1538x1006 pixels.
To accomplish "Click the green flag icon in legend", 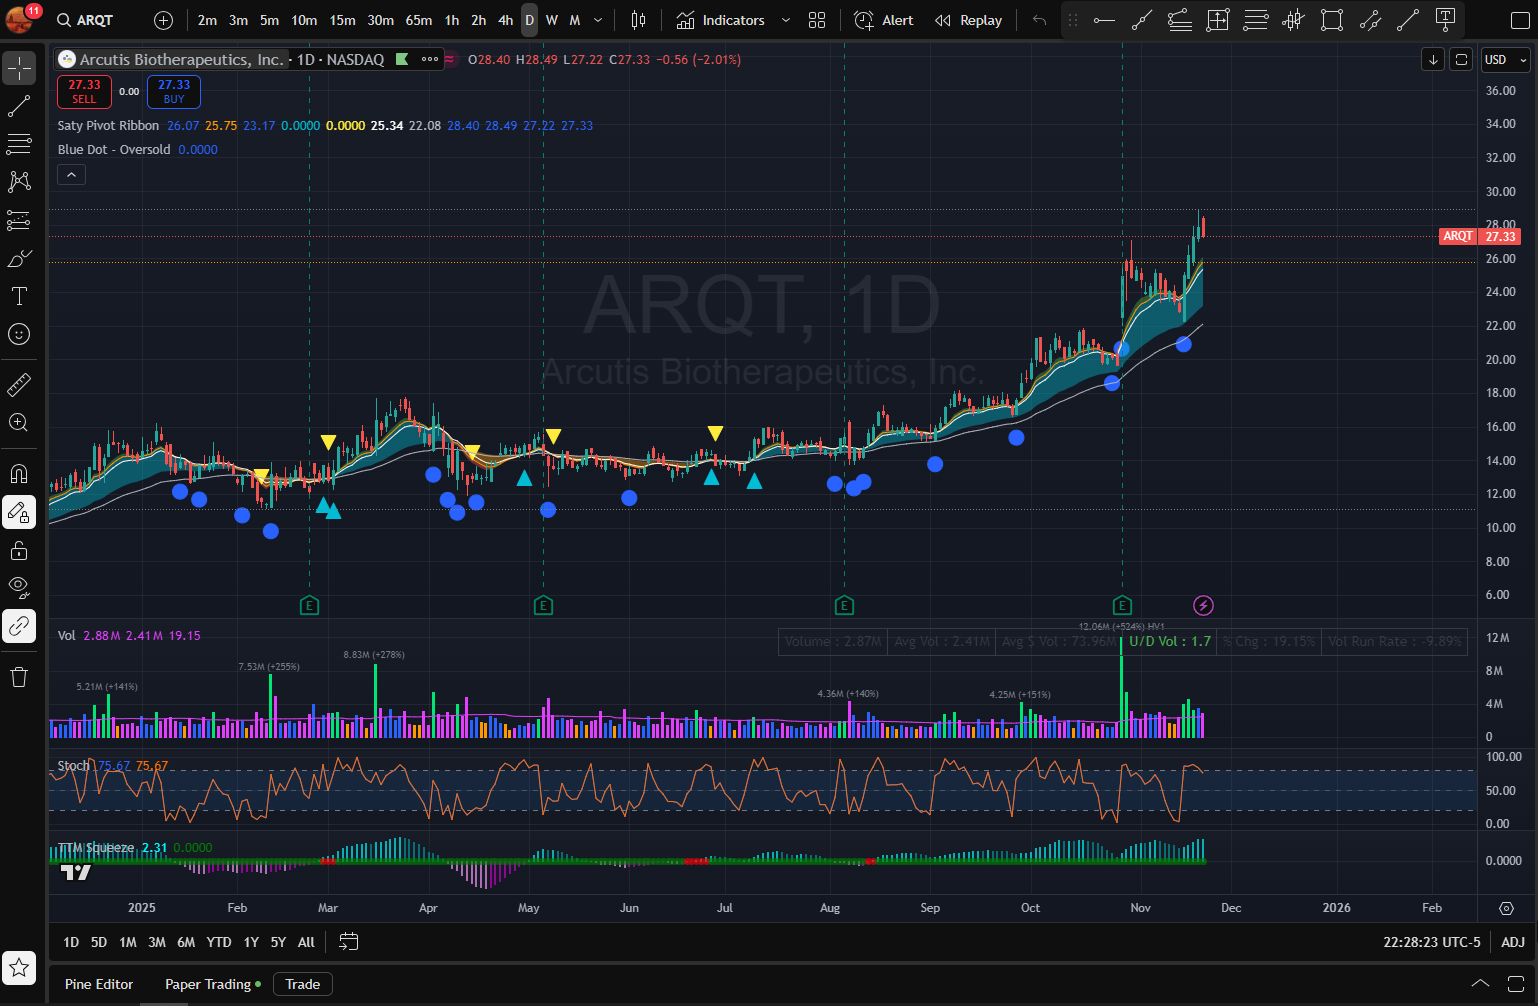I will [402, 59].
